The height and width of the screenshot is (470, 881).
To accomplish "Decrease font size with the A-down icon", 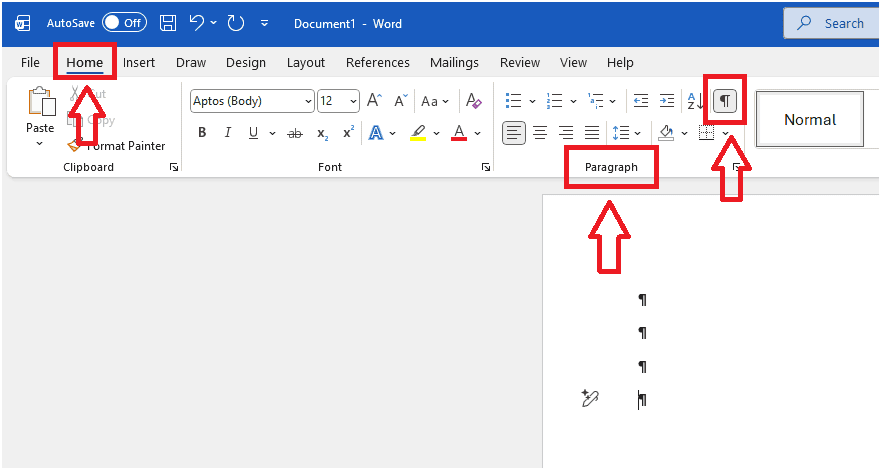I will tap(401, 101).
